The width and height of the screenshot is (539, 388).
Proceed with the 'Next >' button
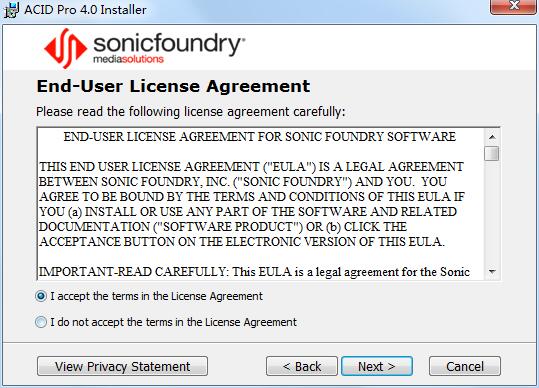pos(377,366)
